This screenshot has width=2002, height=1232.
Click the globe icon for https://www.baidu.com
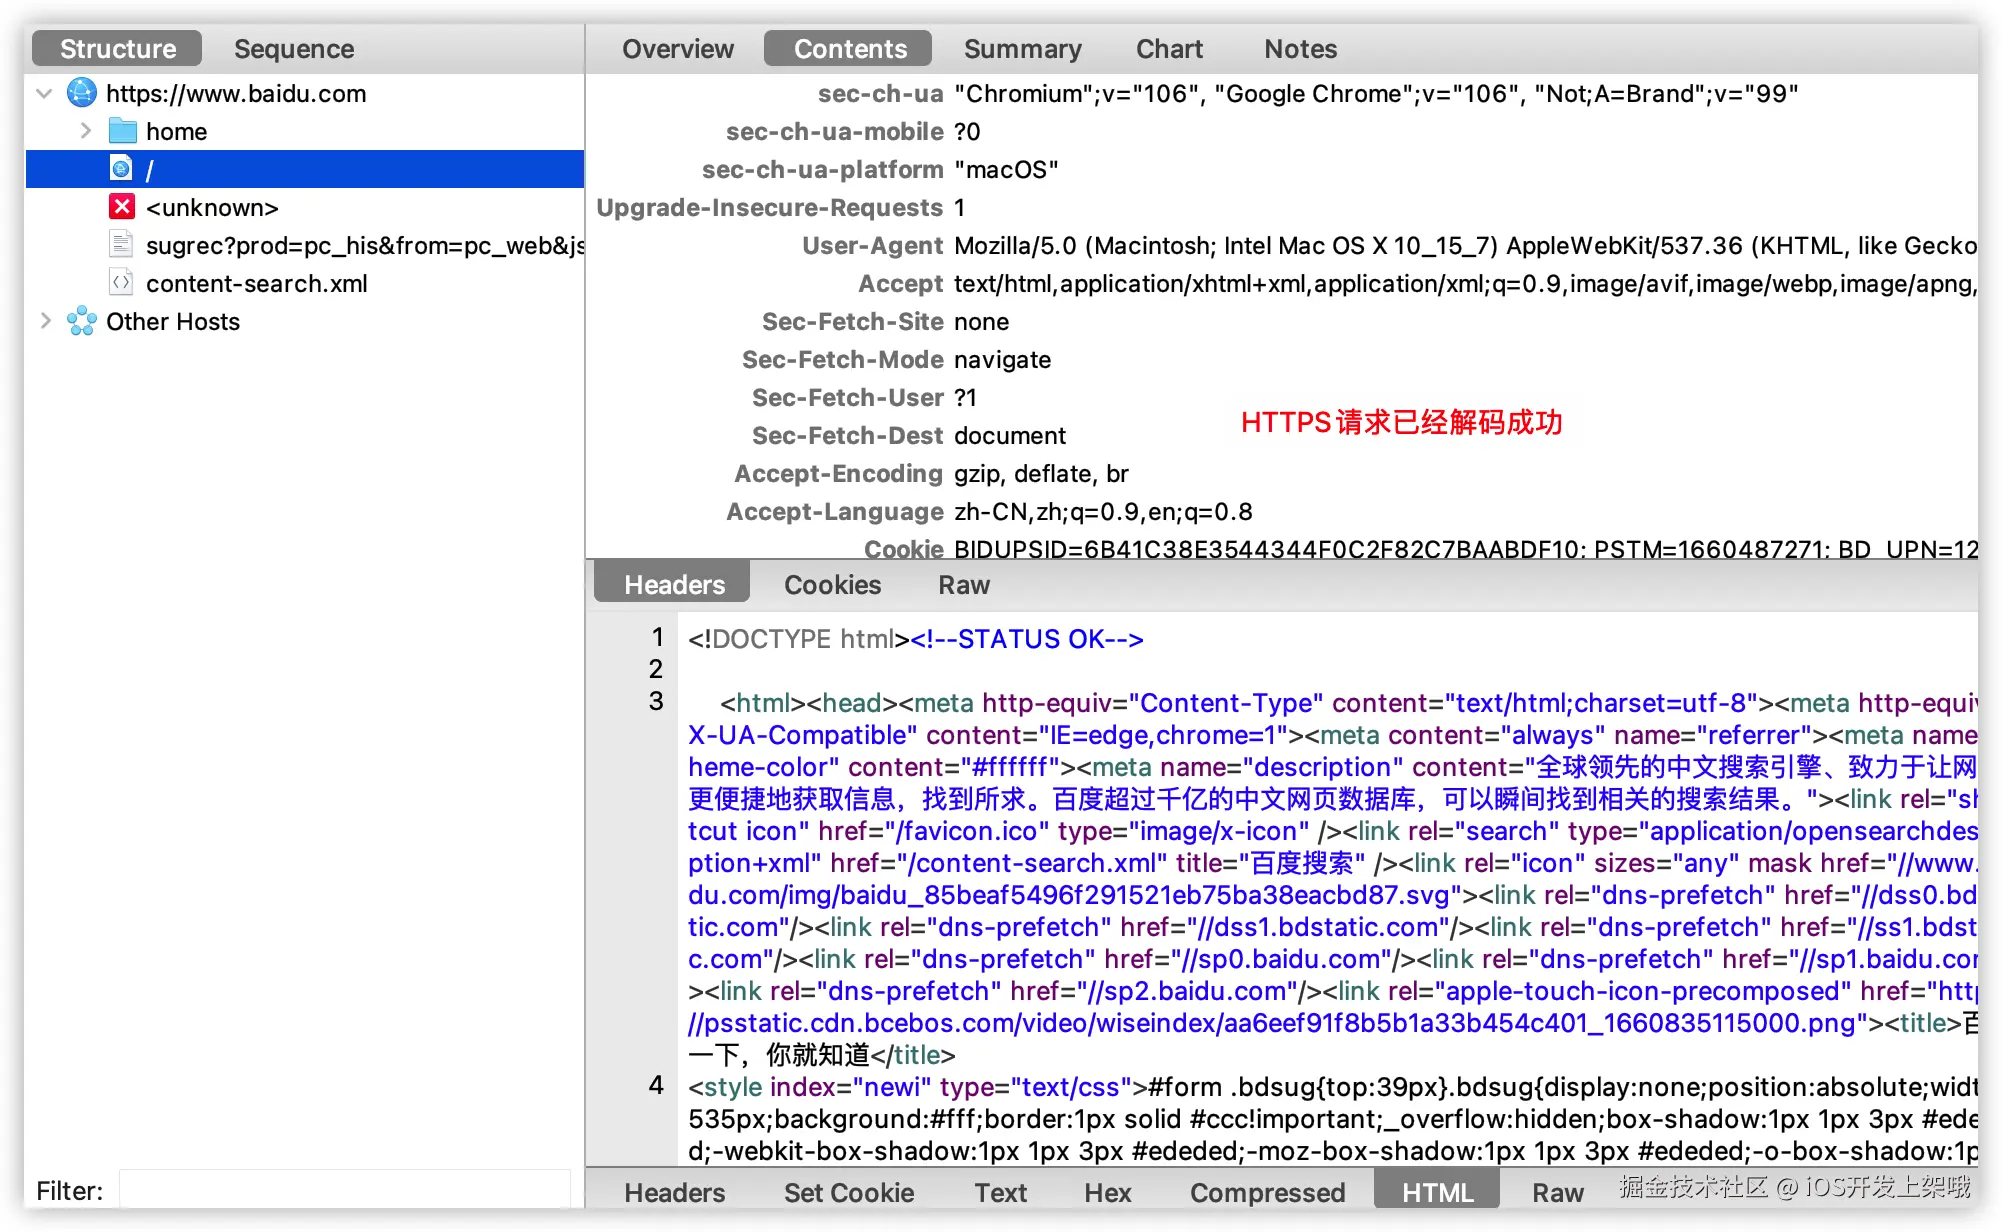82,93
